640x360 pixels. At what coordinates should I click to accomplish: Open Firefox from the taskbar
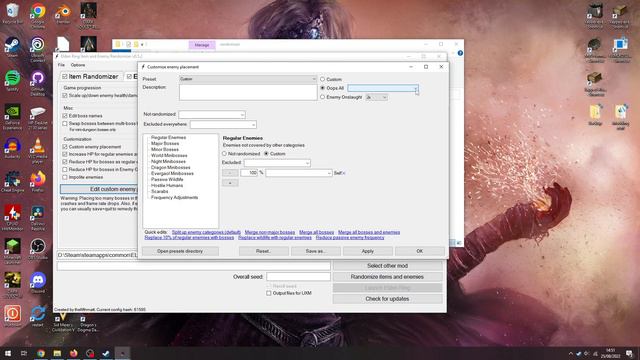(x=73, y=353)
